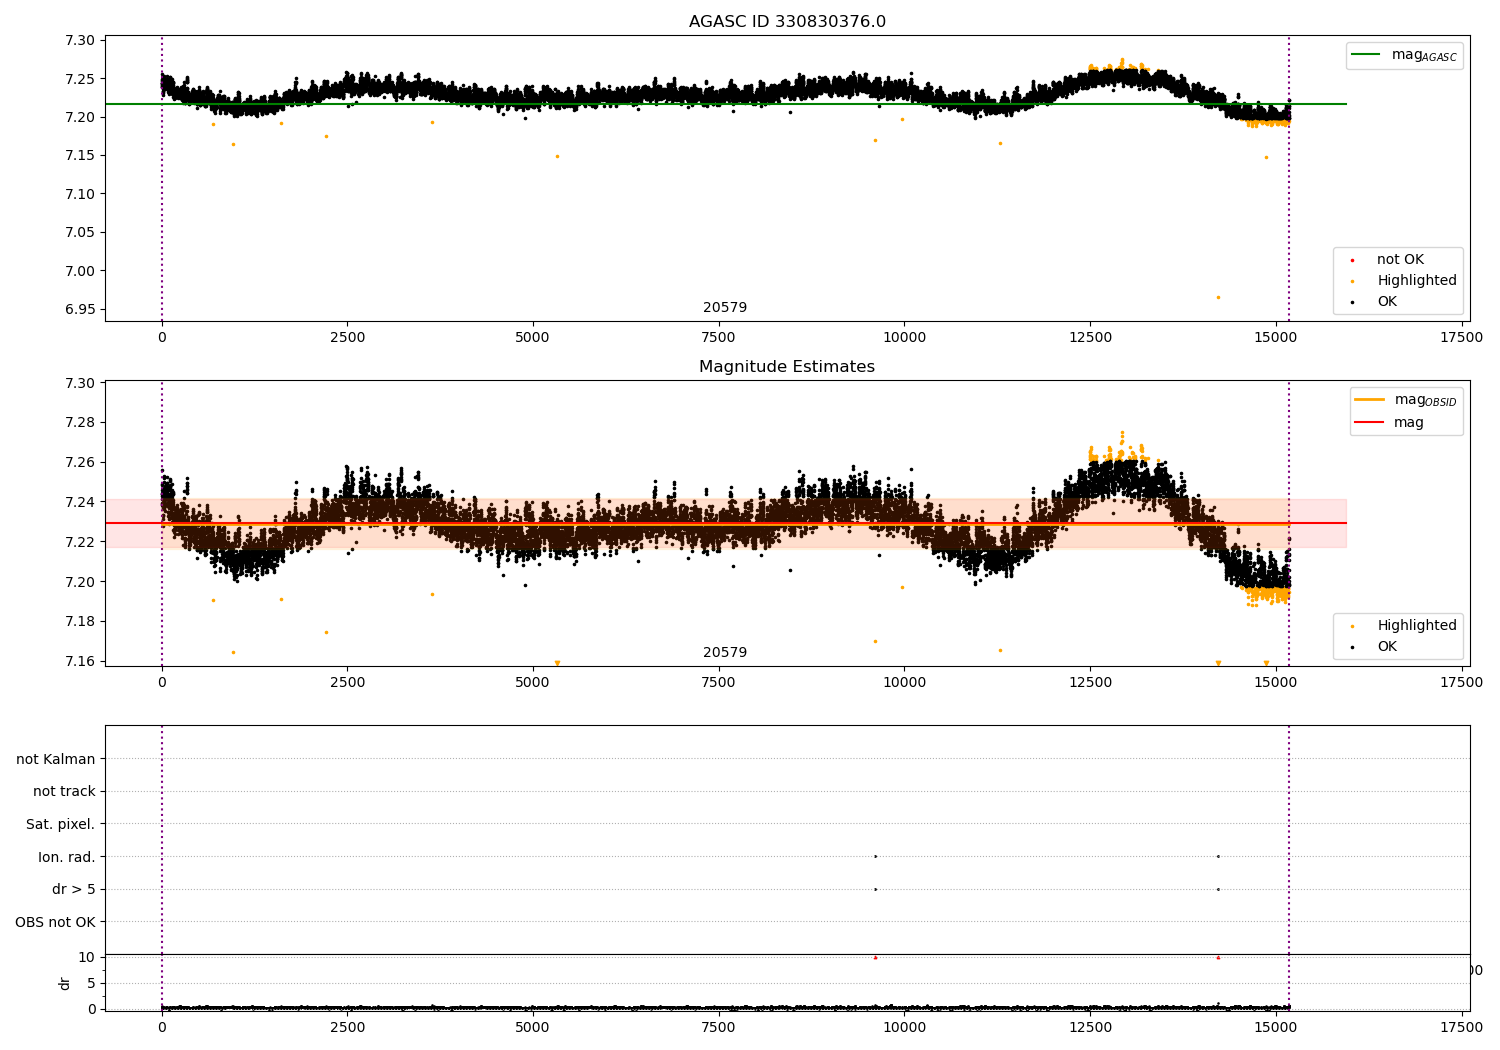Click the 'Highlighted' legend entry in the top plot
This screenshot has height=1050, width=1500.
[x=1403, y=281]
